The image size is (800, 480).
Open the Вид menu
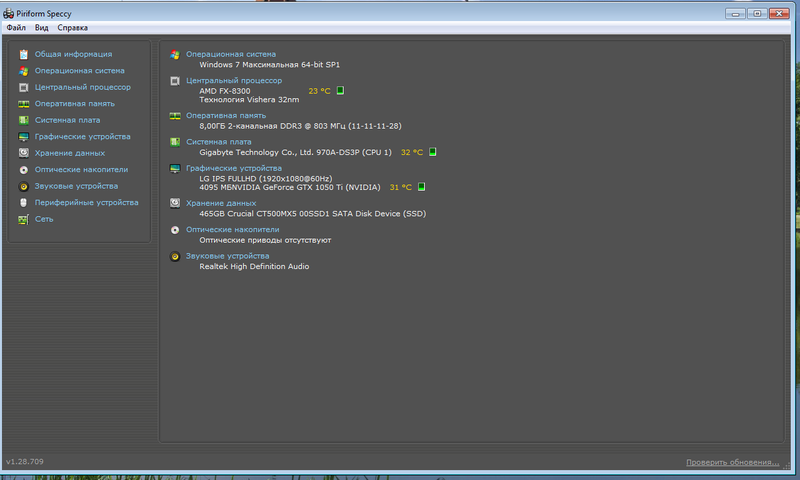[41, 28]
